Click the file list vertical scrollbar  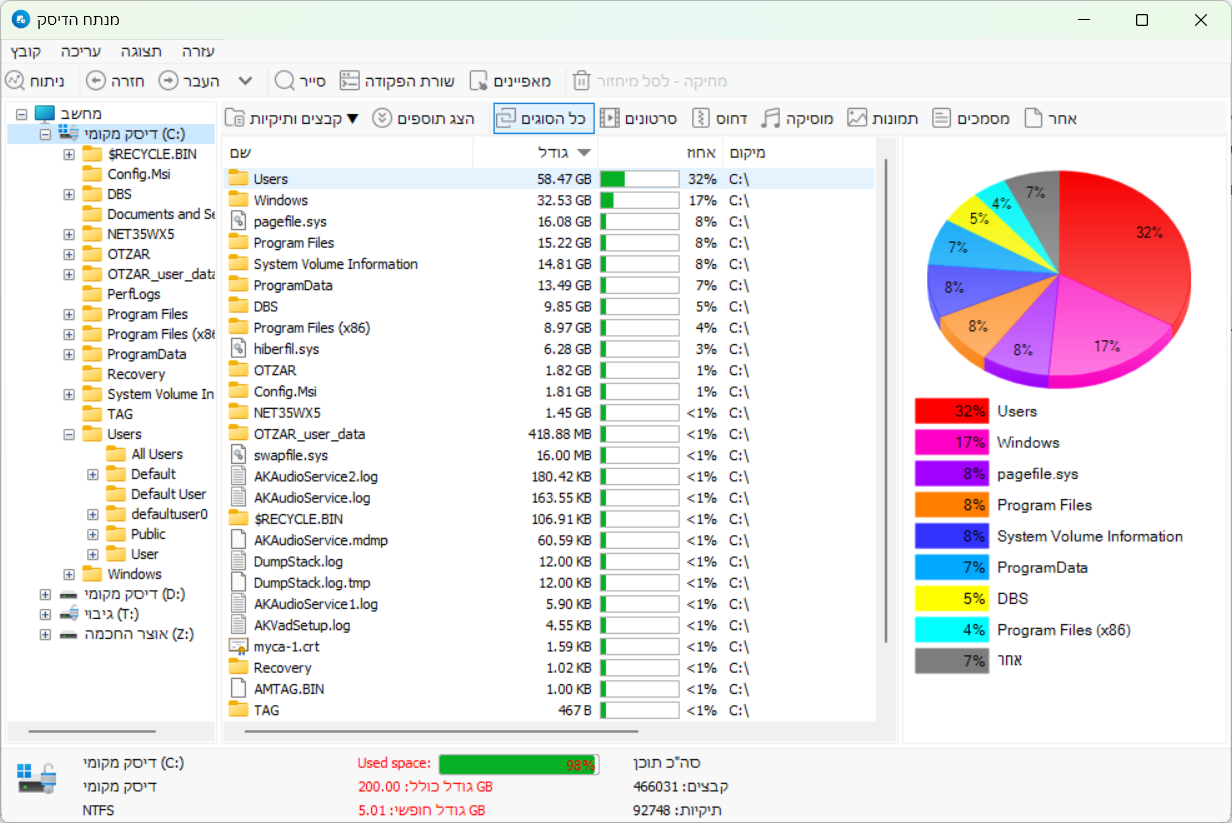(885, 400)
